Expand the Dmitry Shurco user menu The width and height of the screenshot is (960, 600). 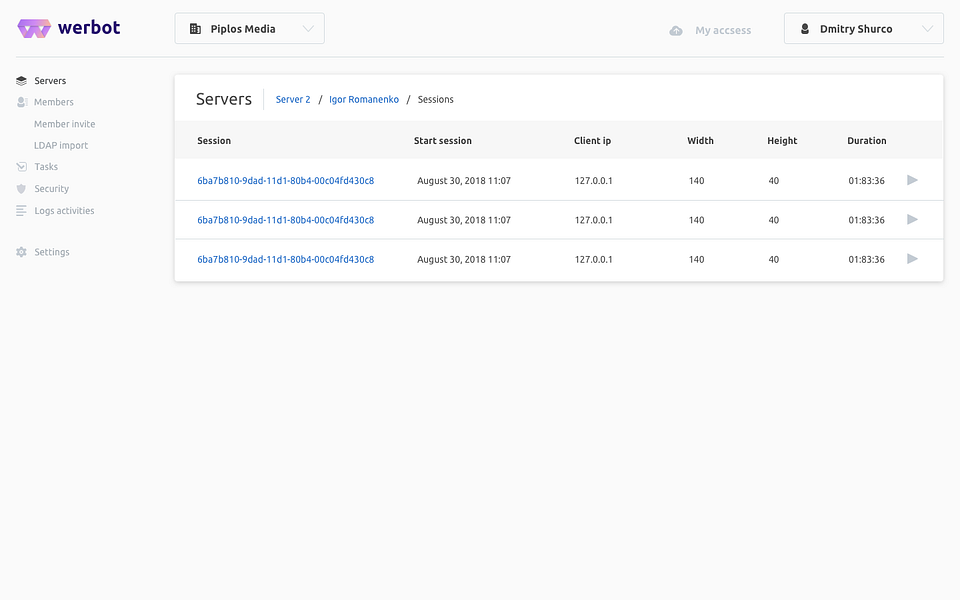(864, 29)
